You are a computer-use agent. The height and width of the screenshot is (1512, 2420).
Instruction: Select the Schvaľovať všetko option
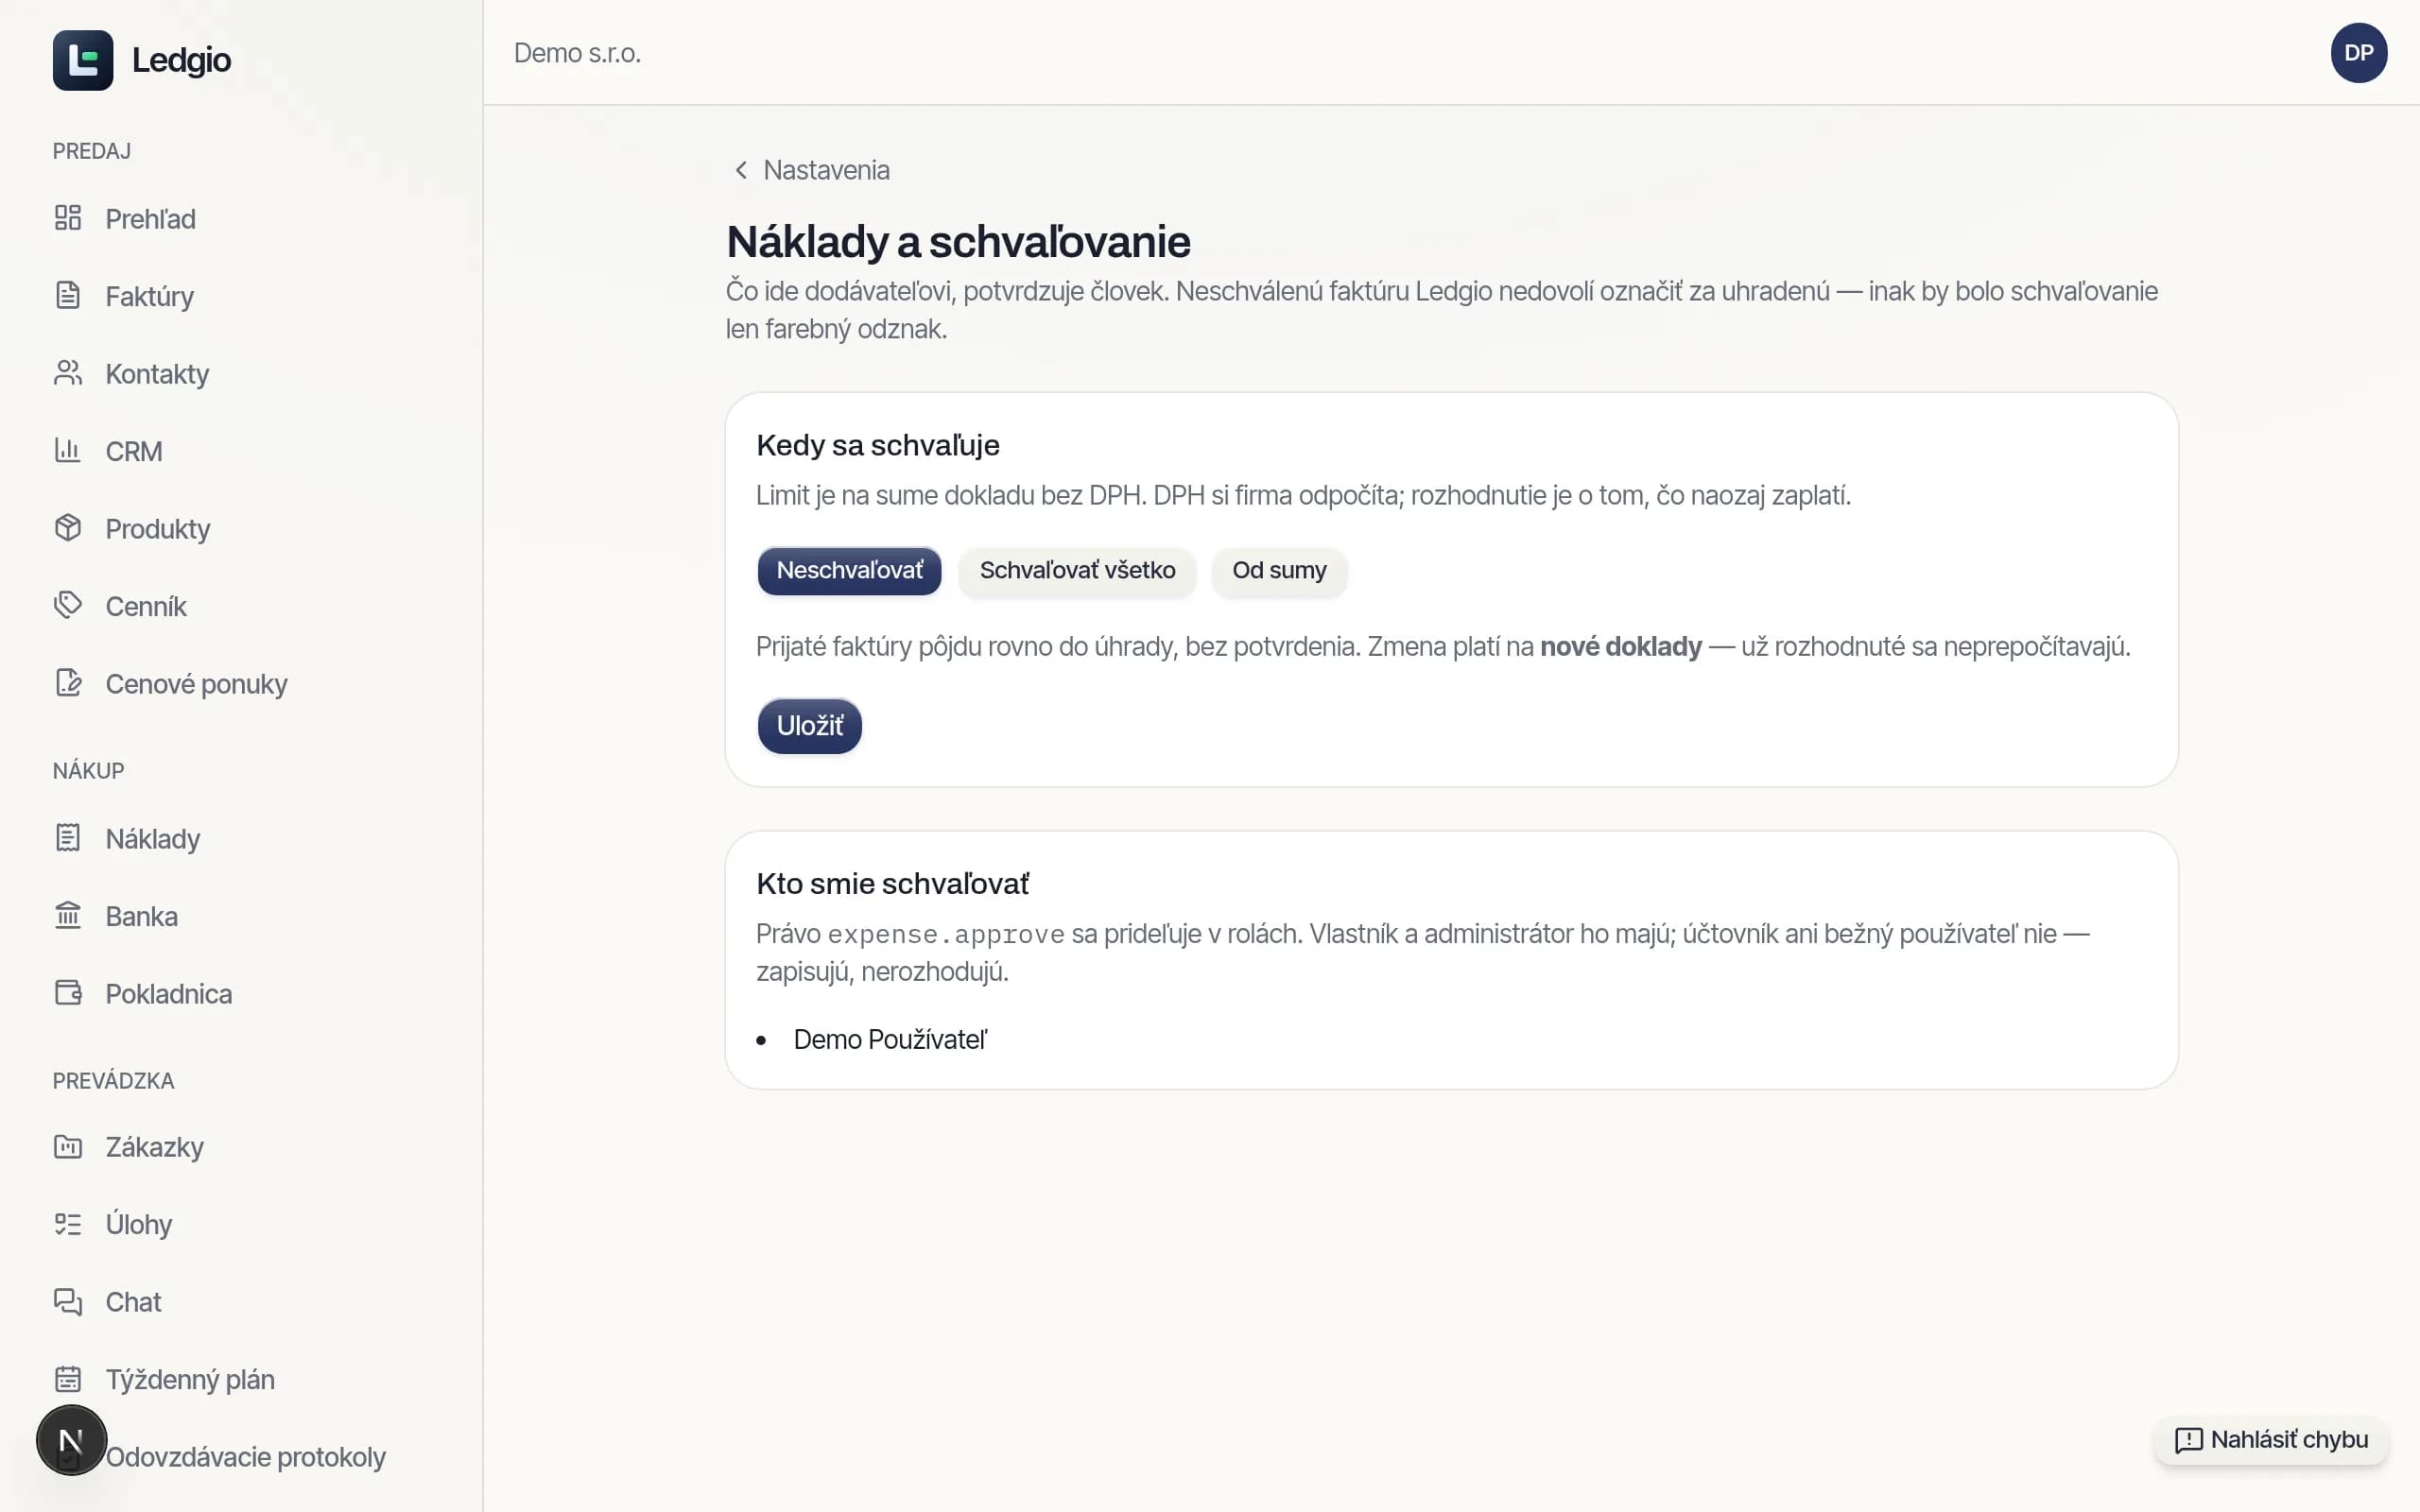click(x=1077, y=571)
